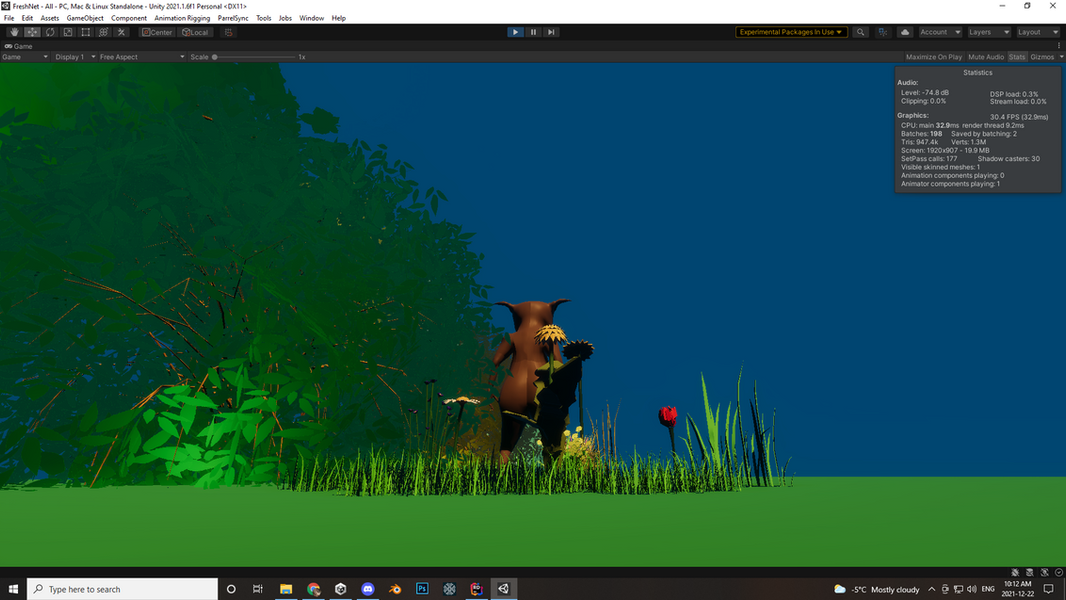
Task: Open Collaborate via the blue toolbar icon
Action: pos(882,32)
